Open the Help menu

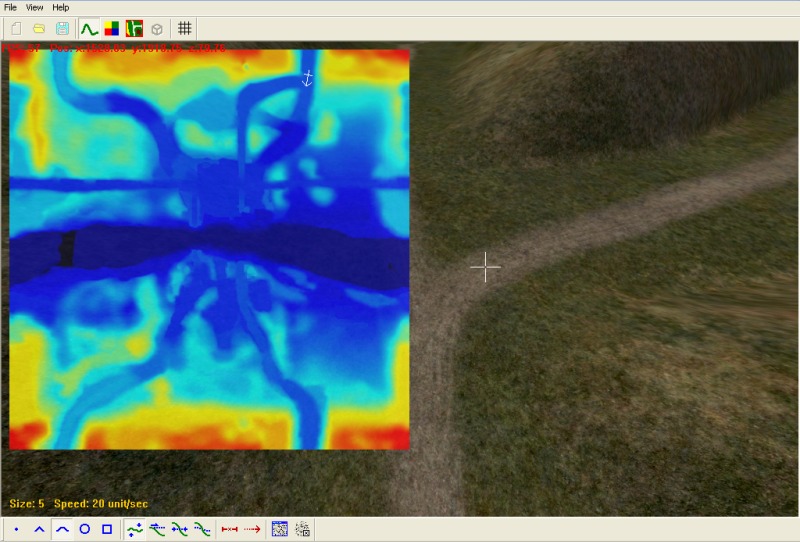pos(61,7)
